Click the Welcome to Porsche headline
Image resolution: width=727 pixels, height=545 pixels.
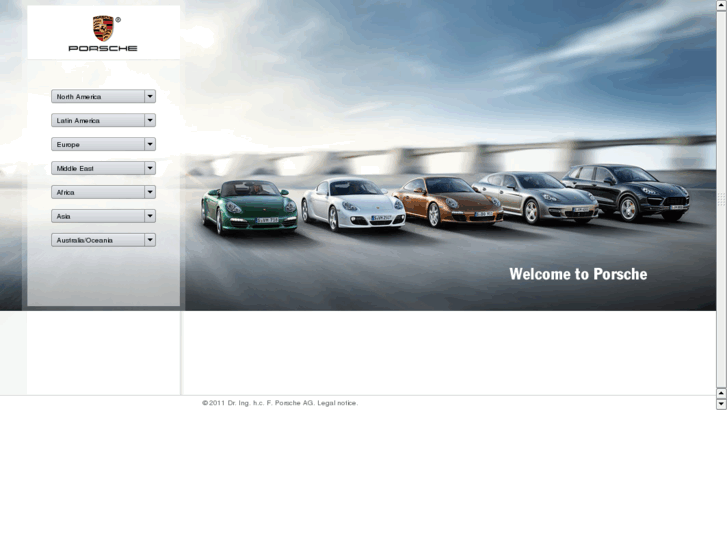point(578,274)
